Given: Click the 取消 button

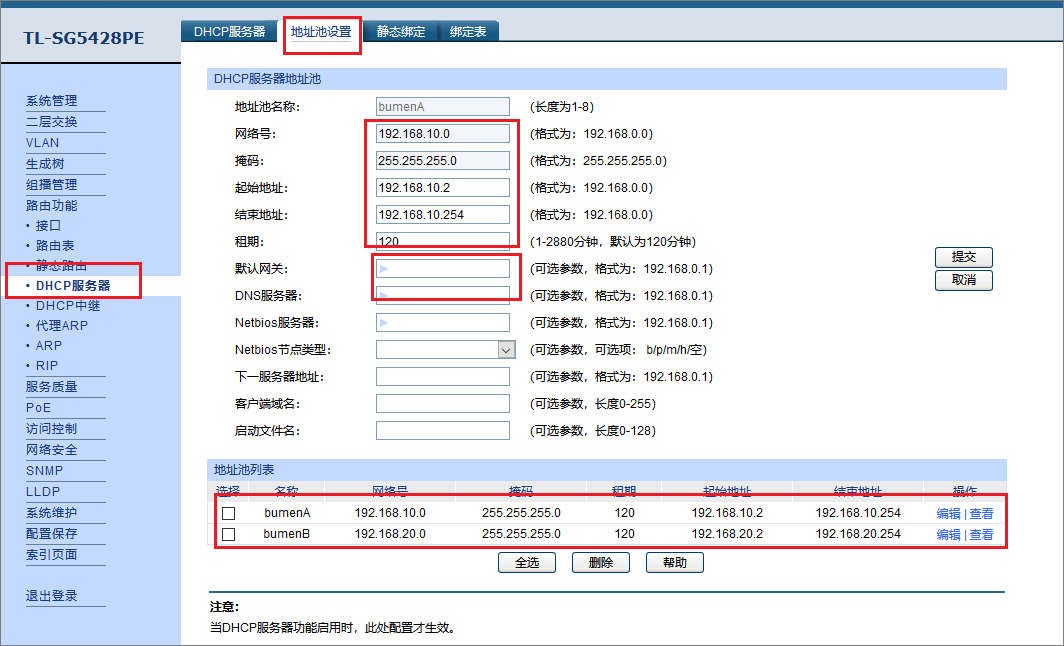Looking at the screenshot, I should [964, 280].
